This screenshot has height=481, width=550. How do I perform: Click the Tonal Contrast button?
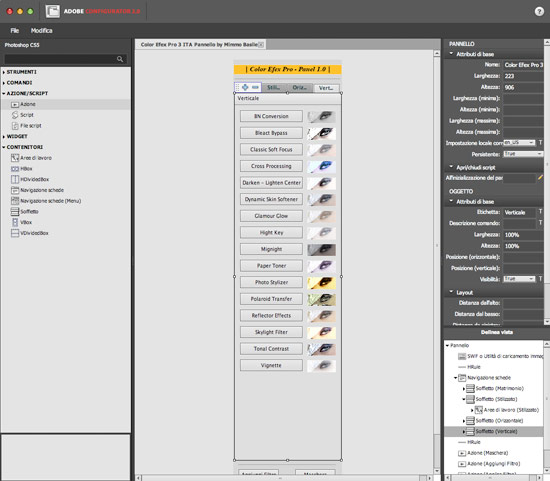[271, 349]
